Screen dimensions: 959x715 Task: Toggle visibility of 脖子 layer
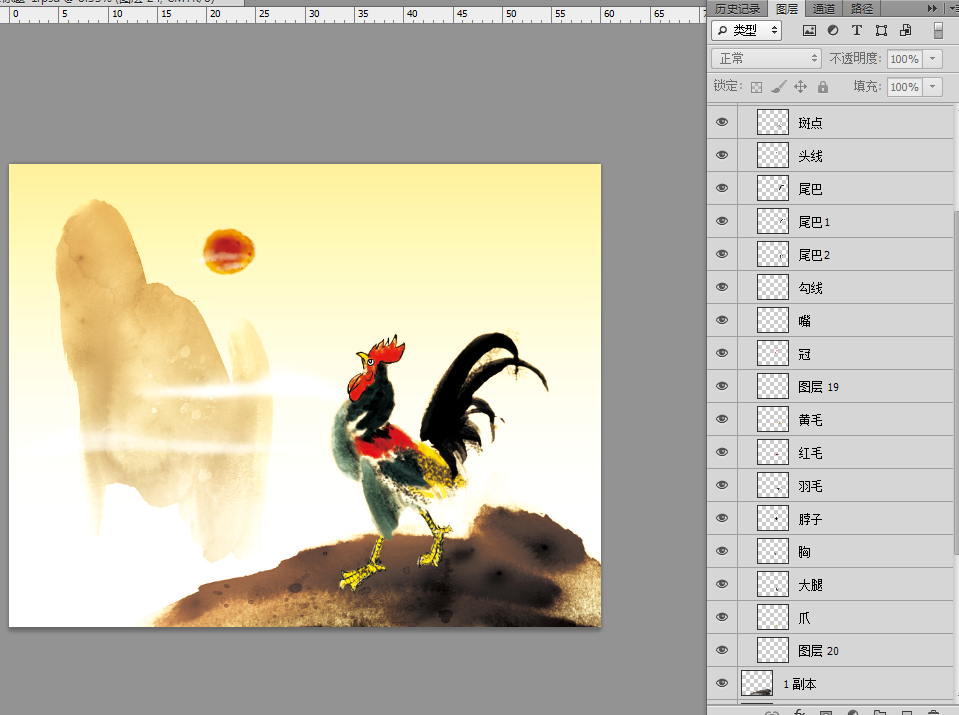point(722,519)
